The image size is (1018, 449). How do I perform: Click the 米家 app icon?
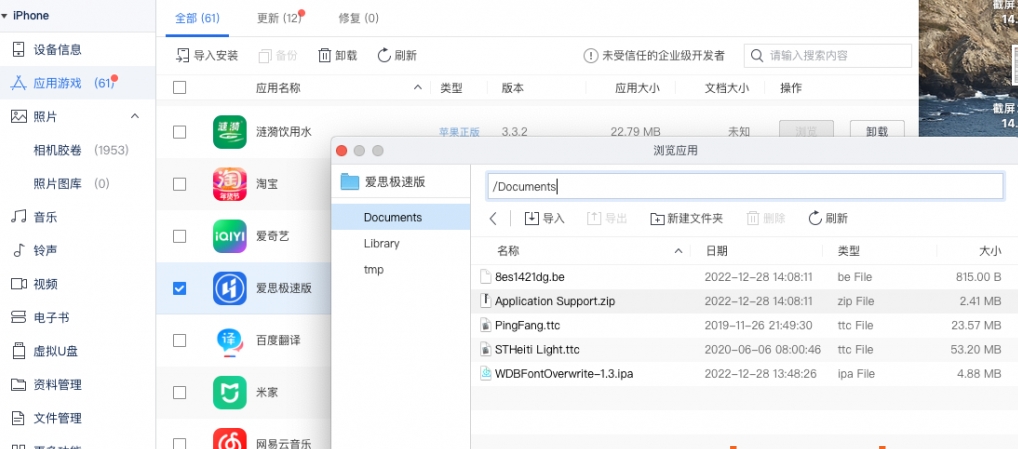tap(230, 393)
